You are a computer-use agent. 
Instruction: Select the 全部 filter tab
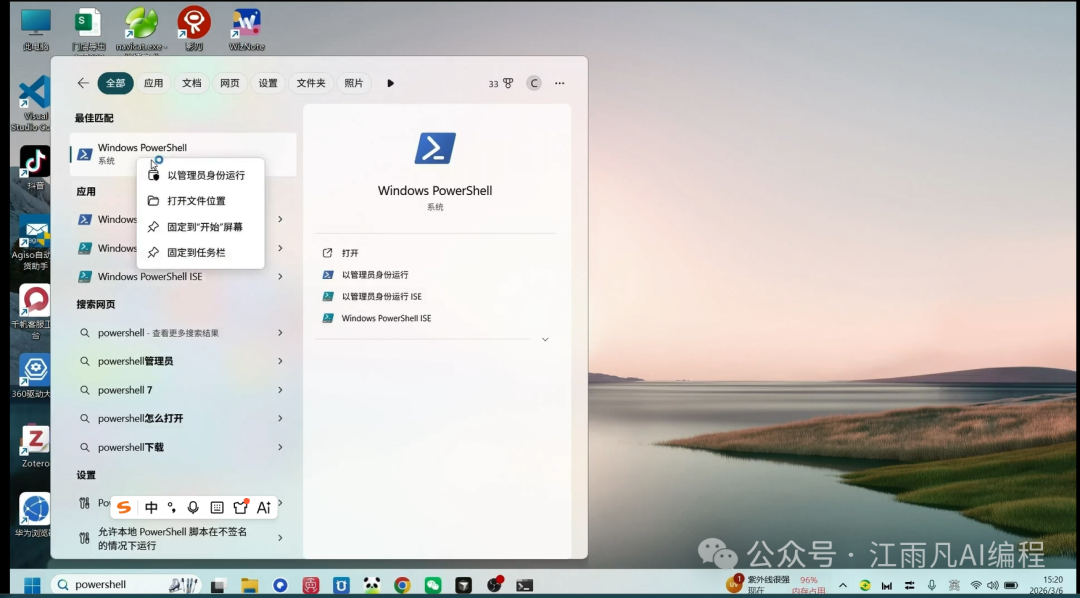pyautogui.click(x=116, y=83)
